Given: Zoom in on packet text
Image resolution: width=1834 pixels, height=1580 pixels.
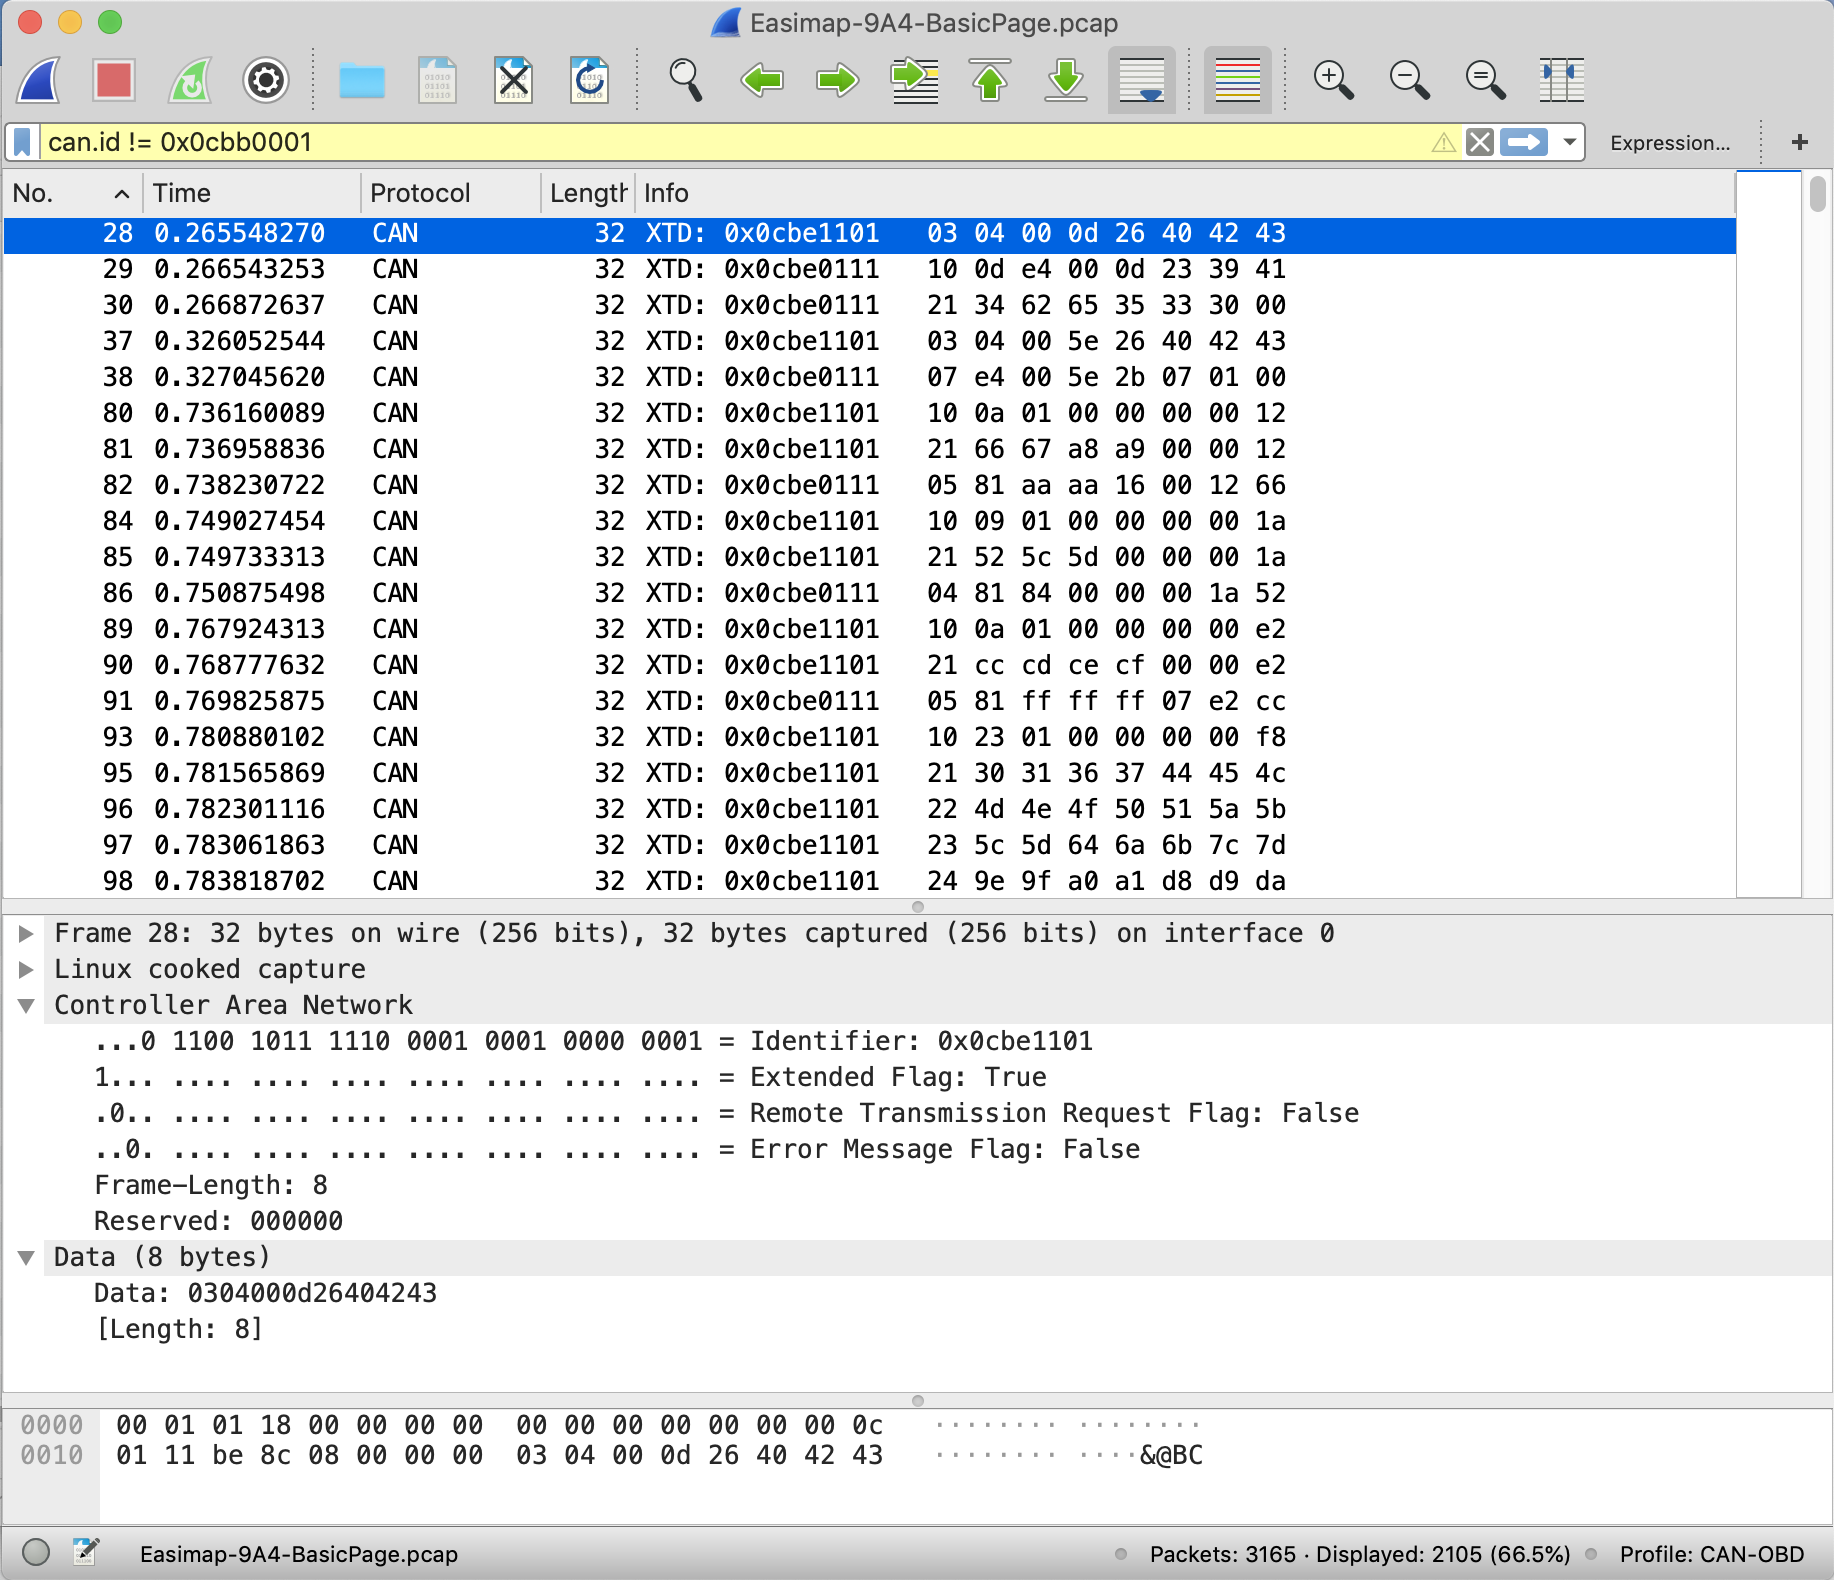Looking at the screenshot, I should (1334, 80).
